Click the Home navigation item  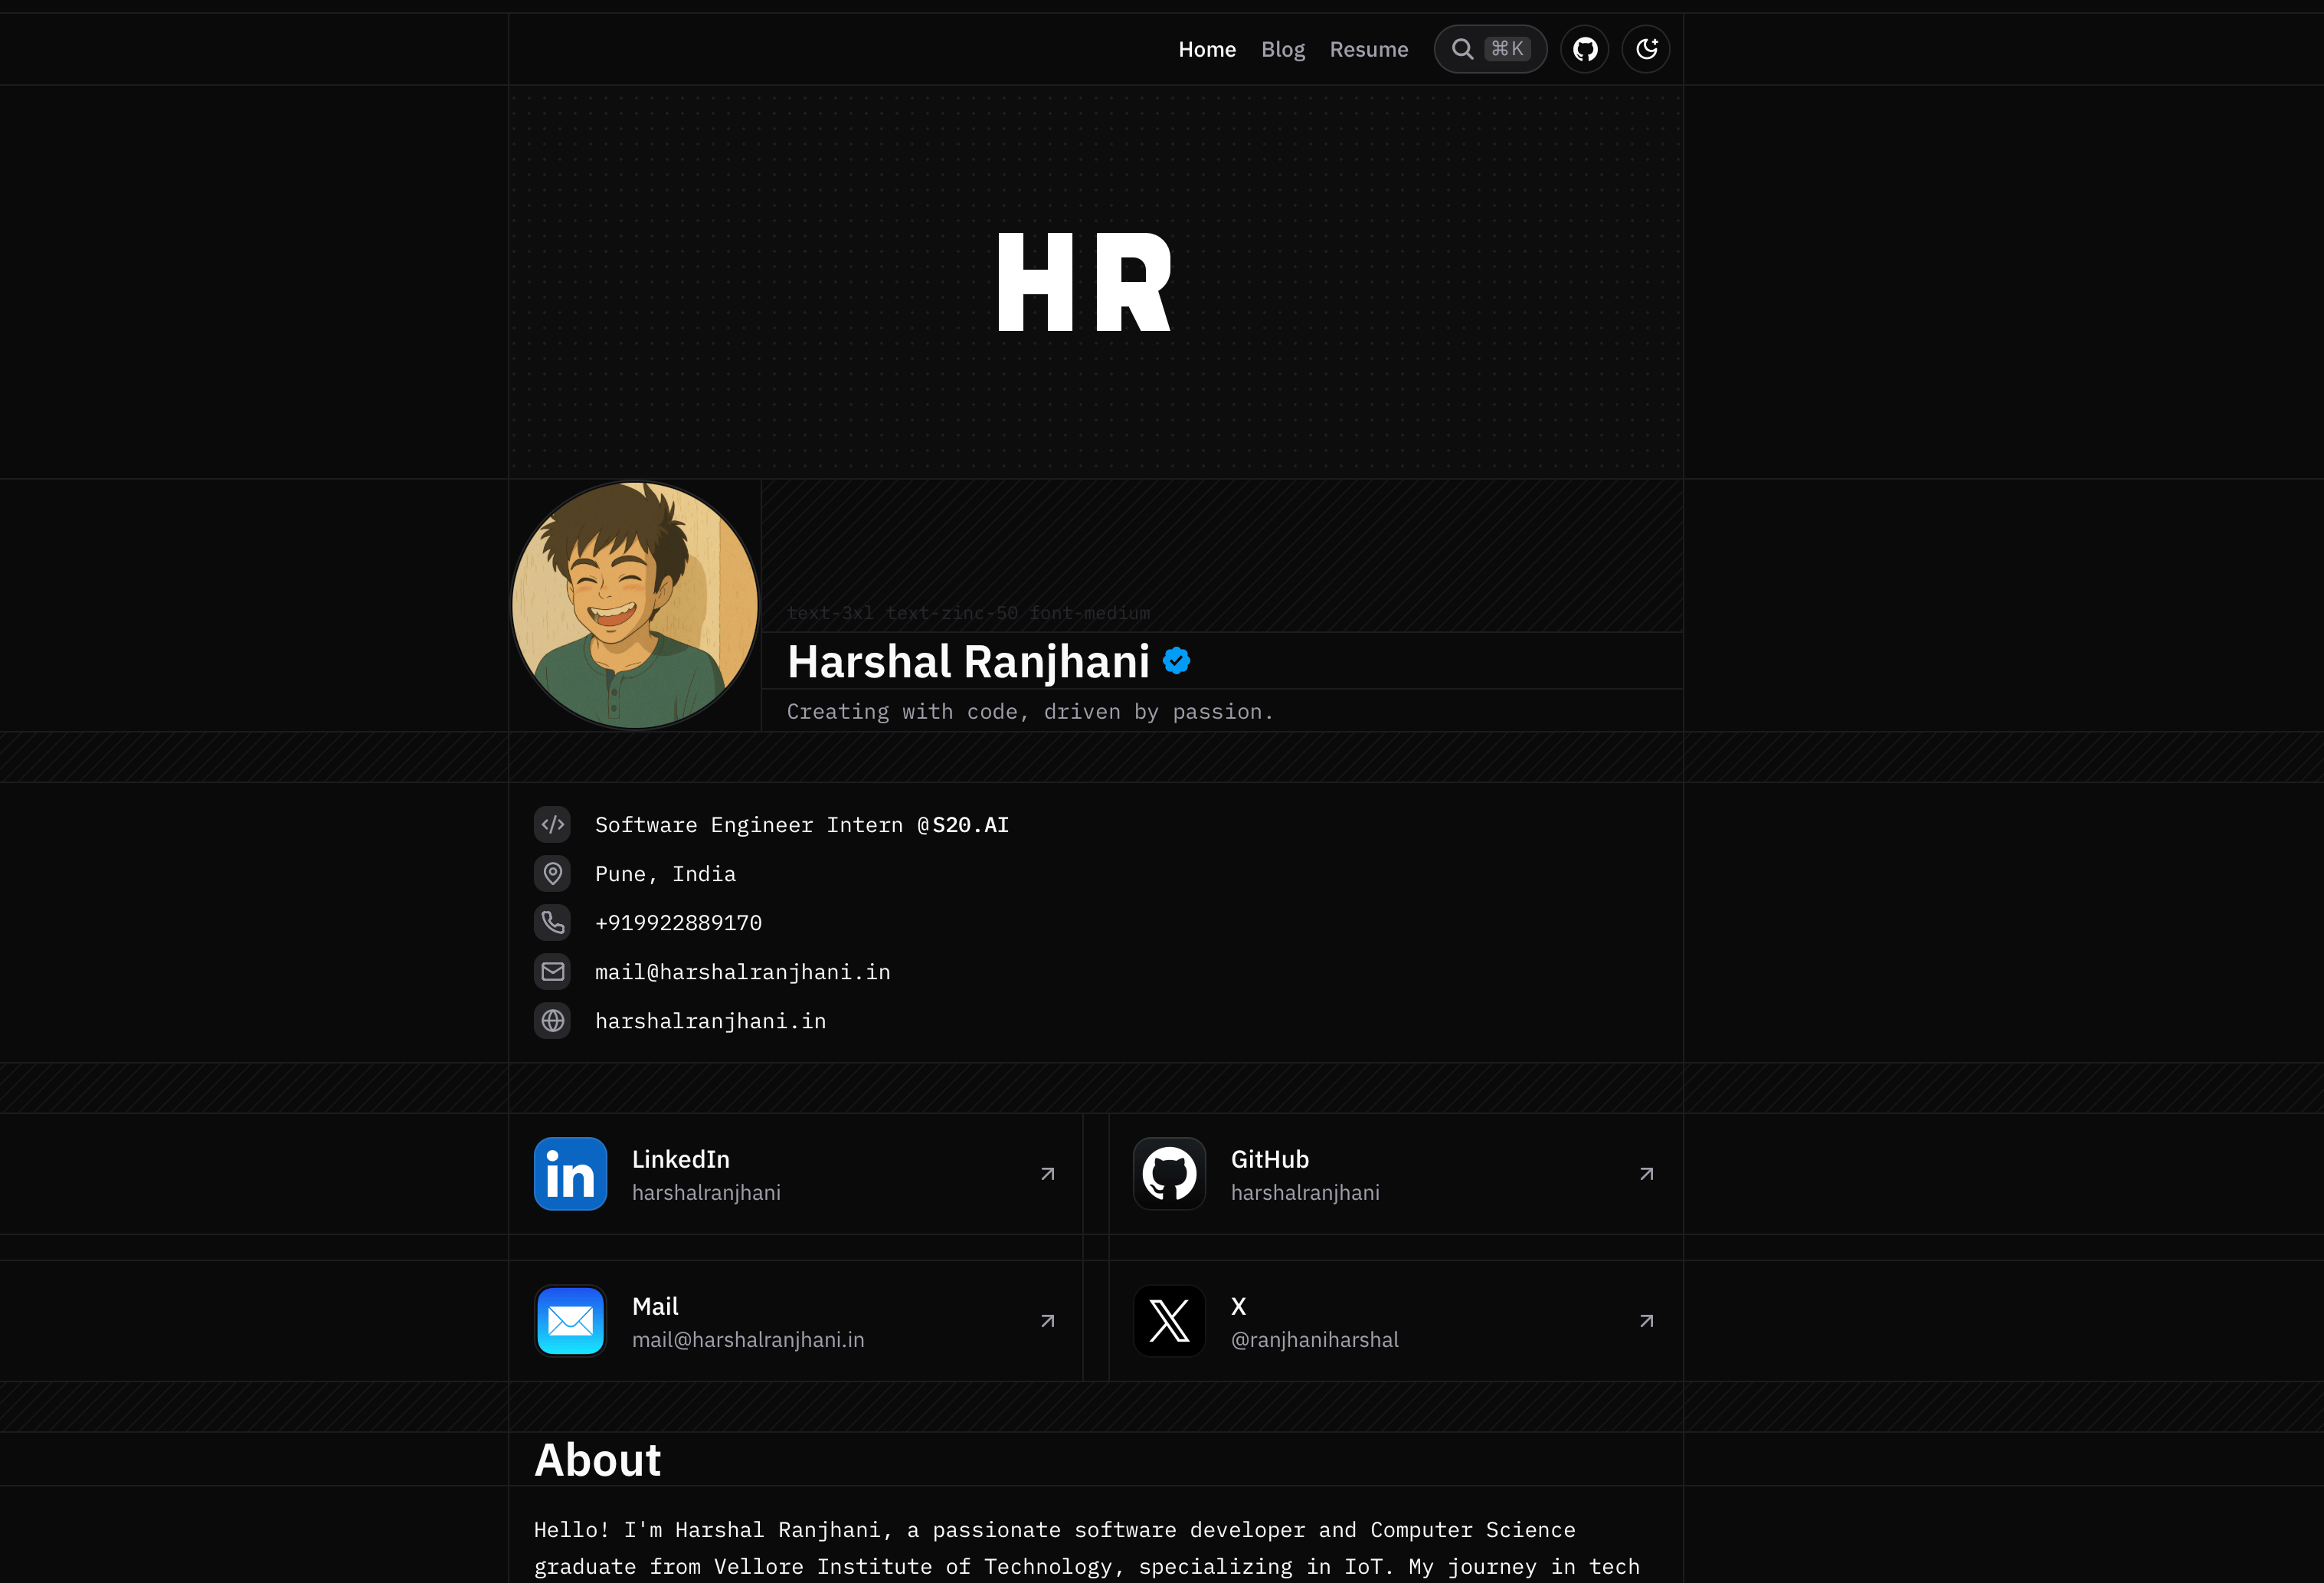click(1207, 48)
